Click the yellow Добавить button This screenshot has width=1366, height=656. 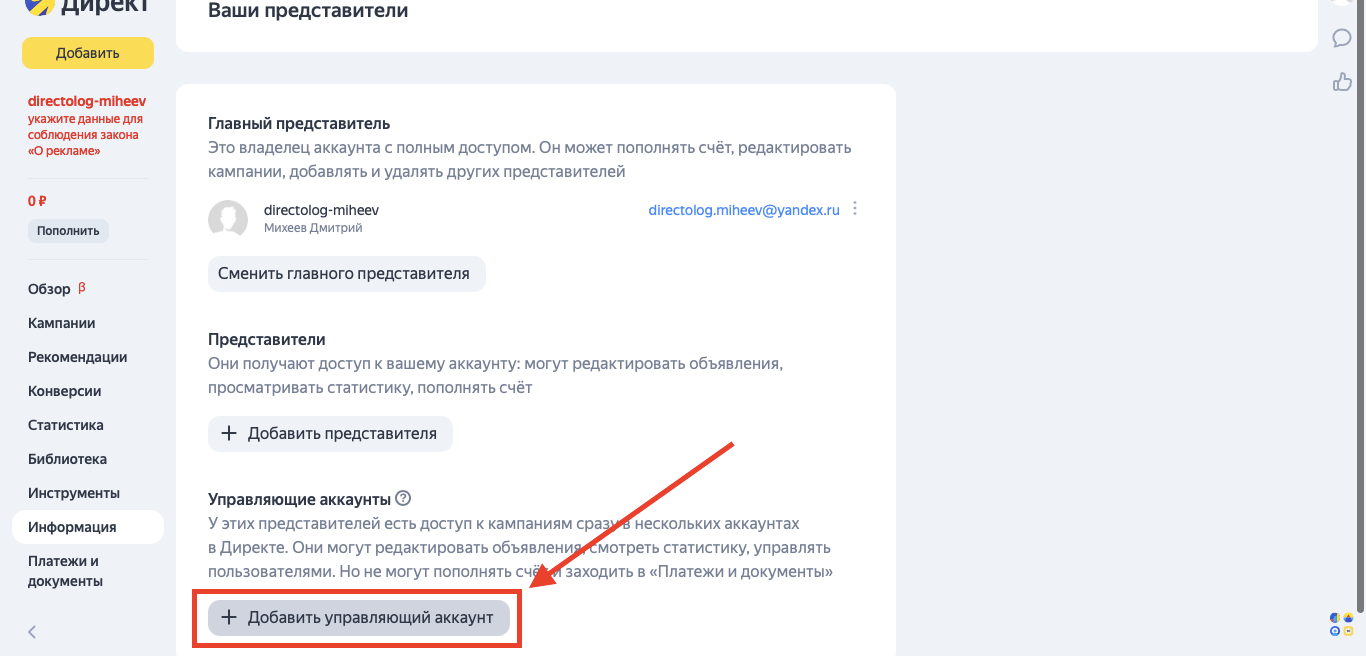point(88,53)
